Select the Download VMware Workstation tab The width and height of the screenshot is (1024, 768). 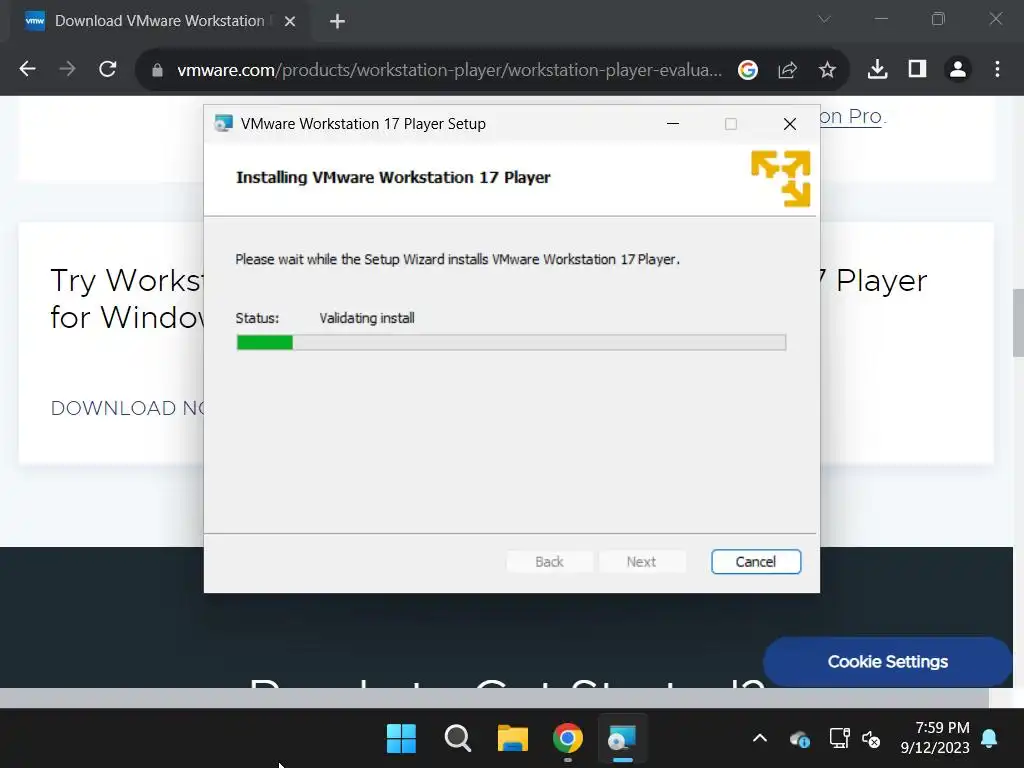pos(160,21)
